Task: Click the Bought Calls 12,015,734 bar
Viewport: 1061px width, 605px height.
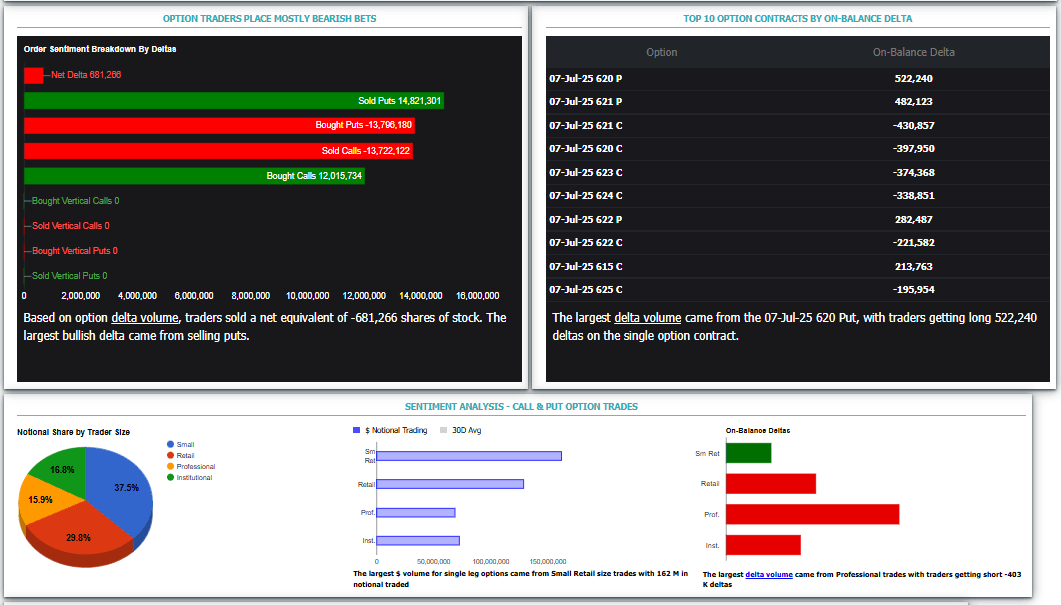Action: pos(194,176)
